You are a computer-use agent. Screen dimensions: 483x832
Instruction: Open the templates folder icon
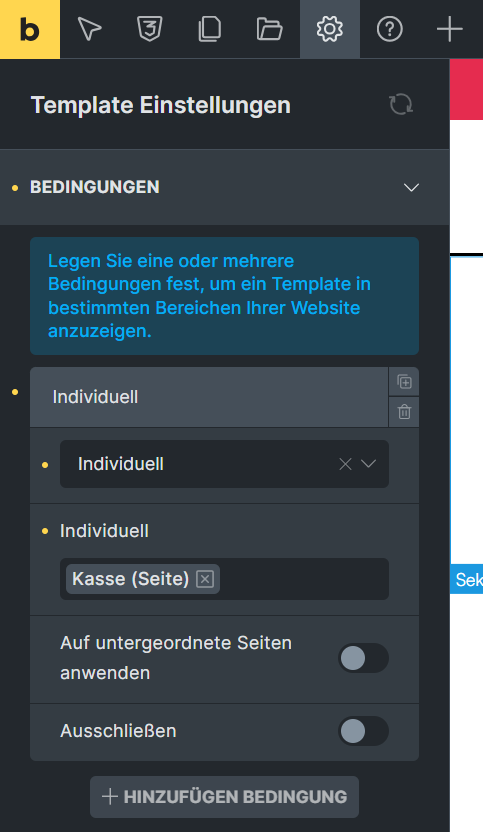coord(270,29)
